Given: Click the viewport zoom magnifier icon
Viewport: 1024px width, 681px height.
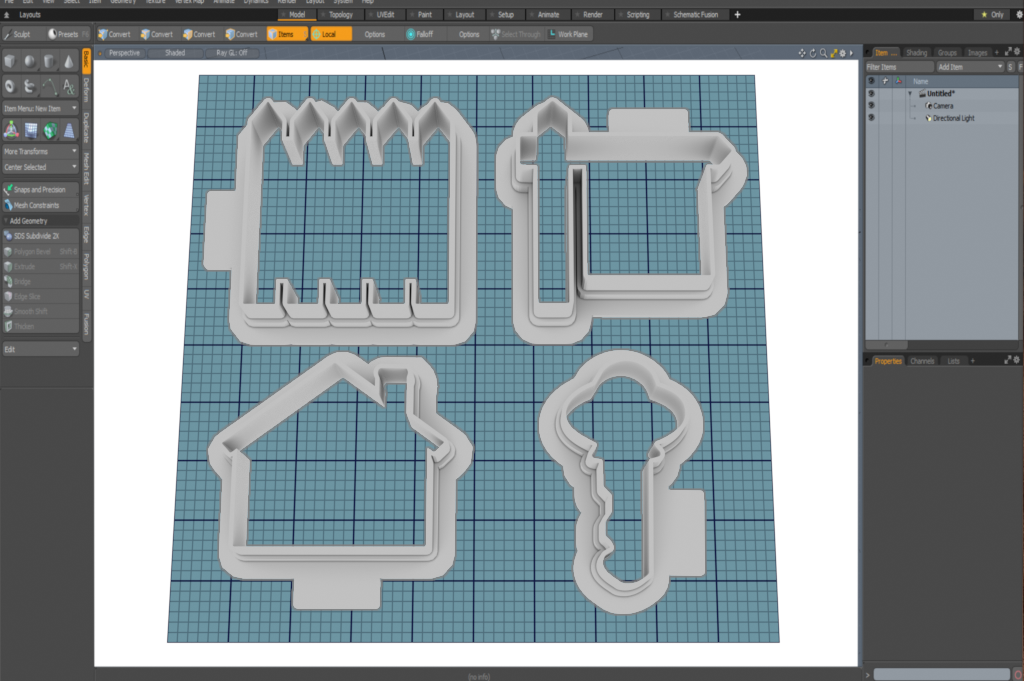Looking at the screenshot, I should coord(824,53).
